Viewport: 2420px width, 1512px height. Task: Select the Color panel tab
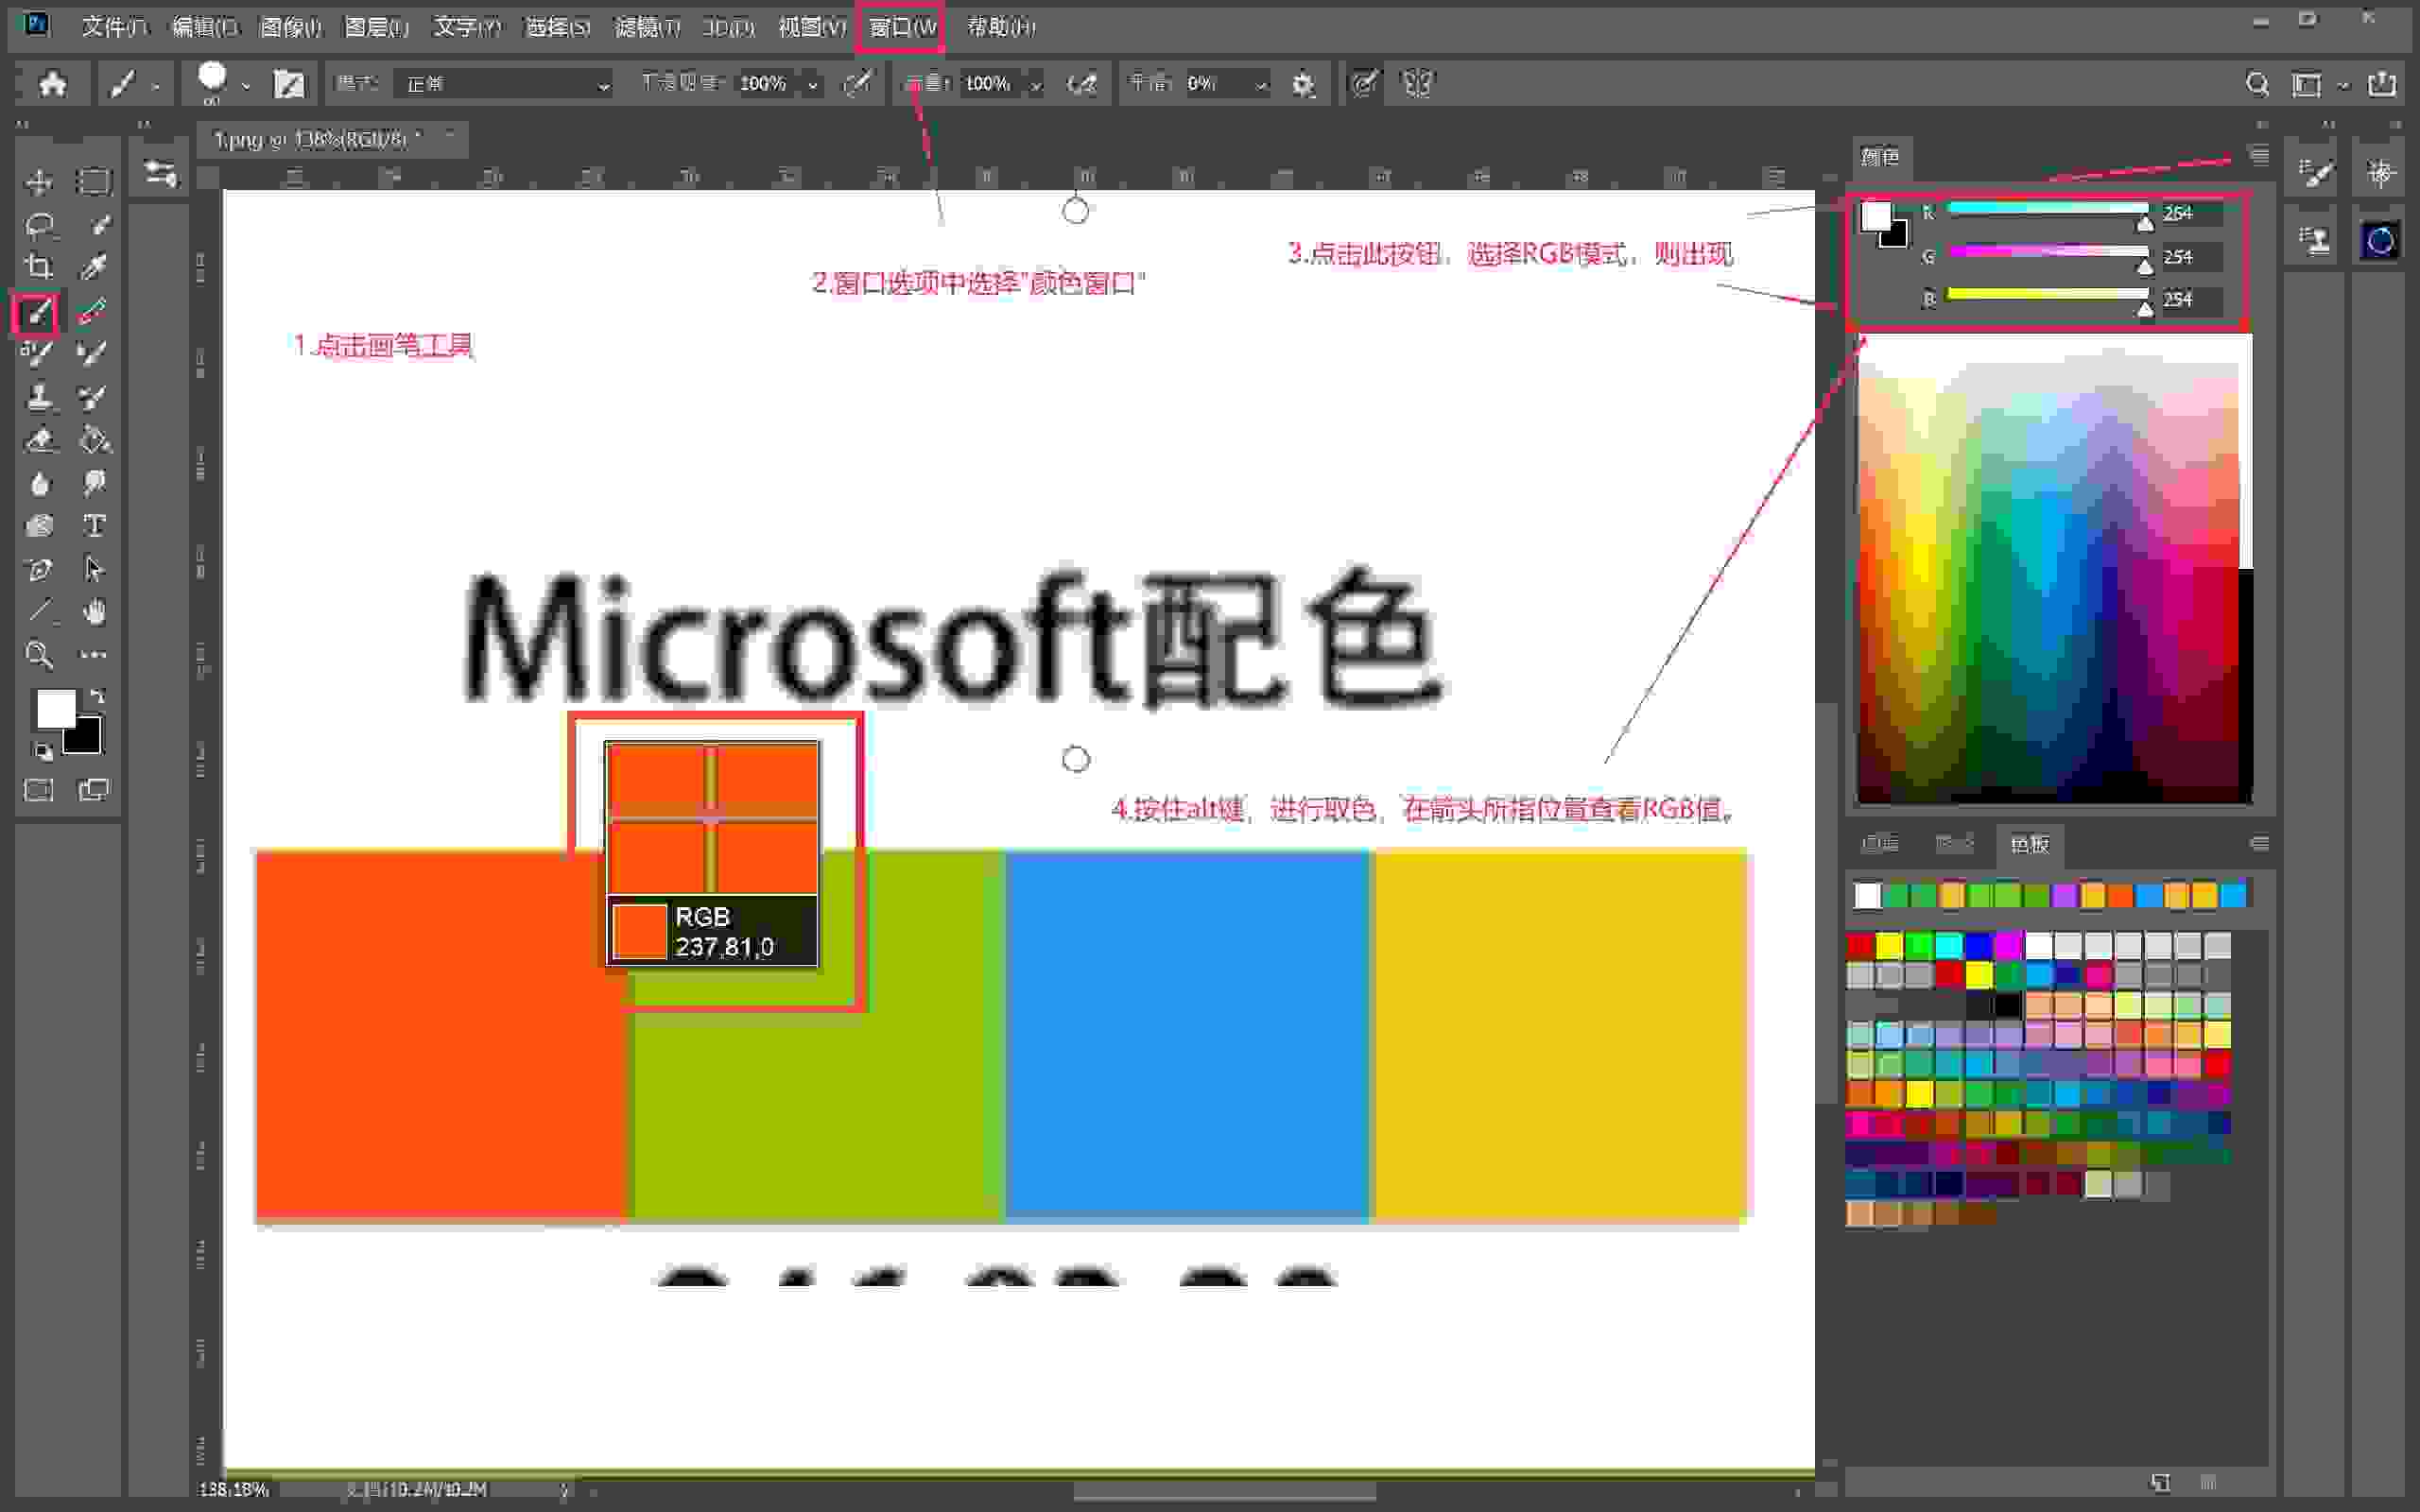click(1879, 156)
